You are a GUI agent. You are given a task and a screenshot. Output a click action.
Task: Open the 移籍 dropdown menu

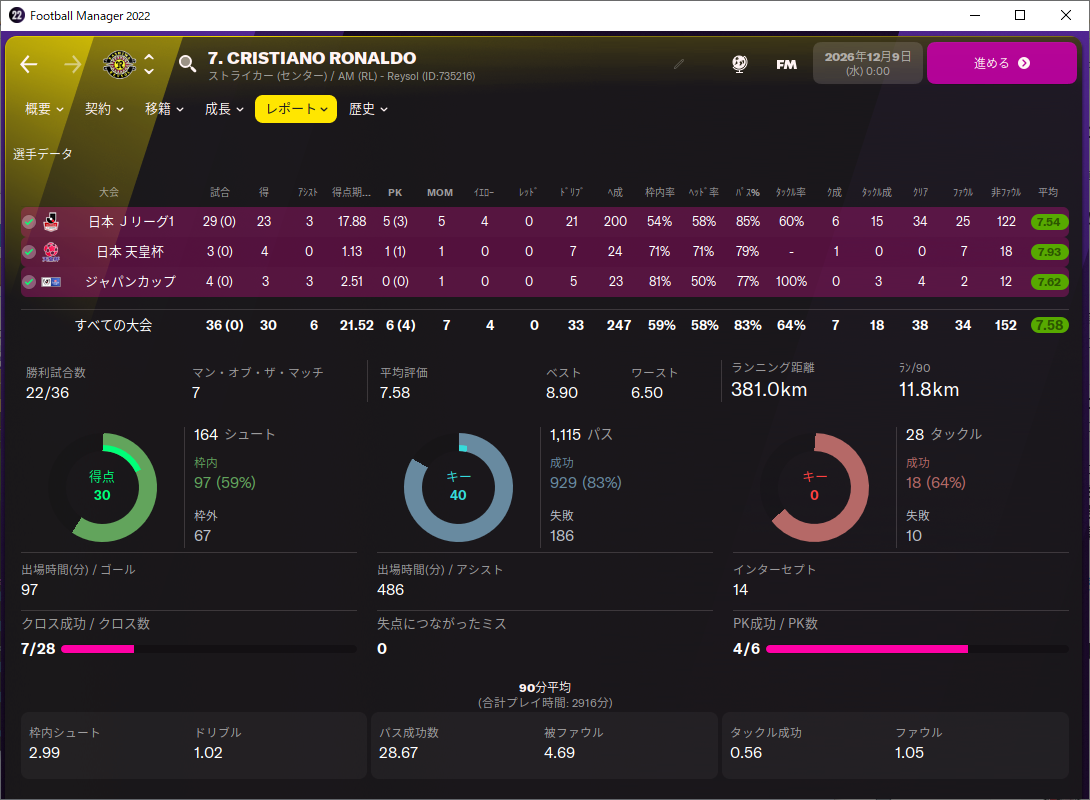click(164, 109)
